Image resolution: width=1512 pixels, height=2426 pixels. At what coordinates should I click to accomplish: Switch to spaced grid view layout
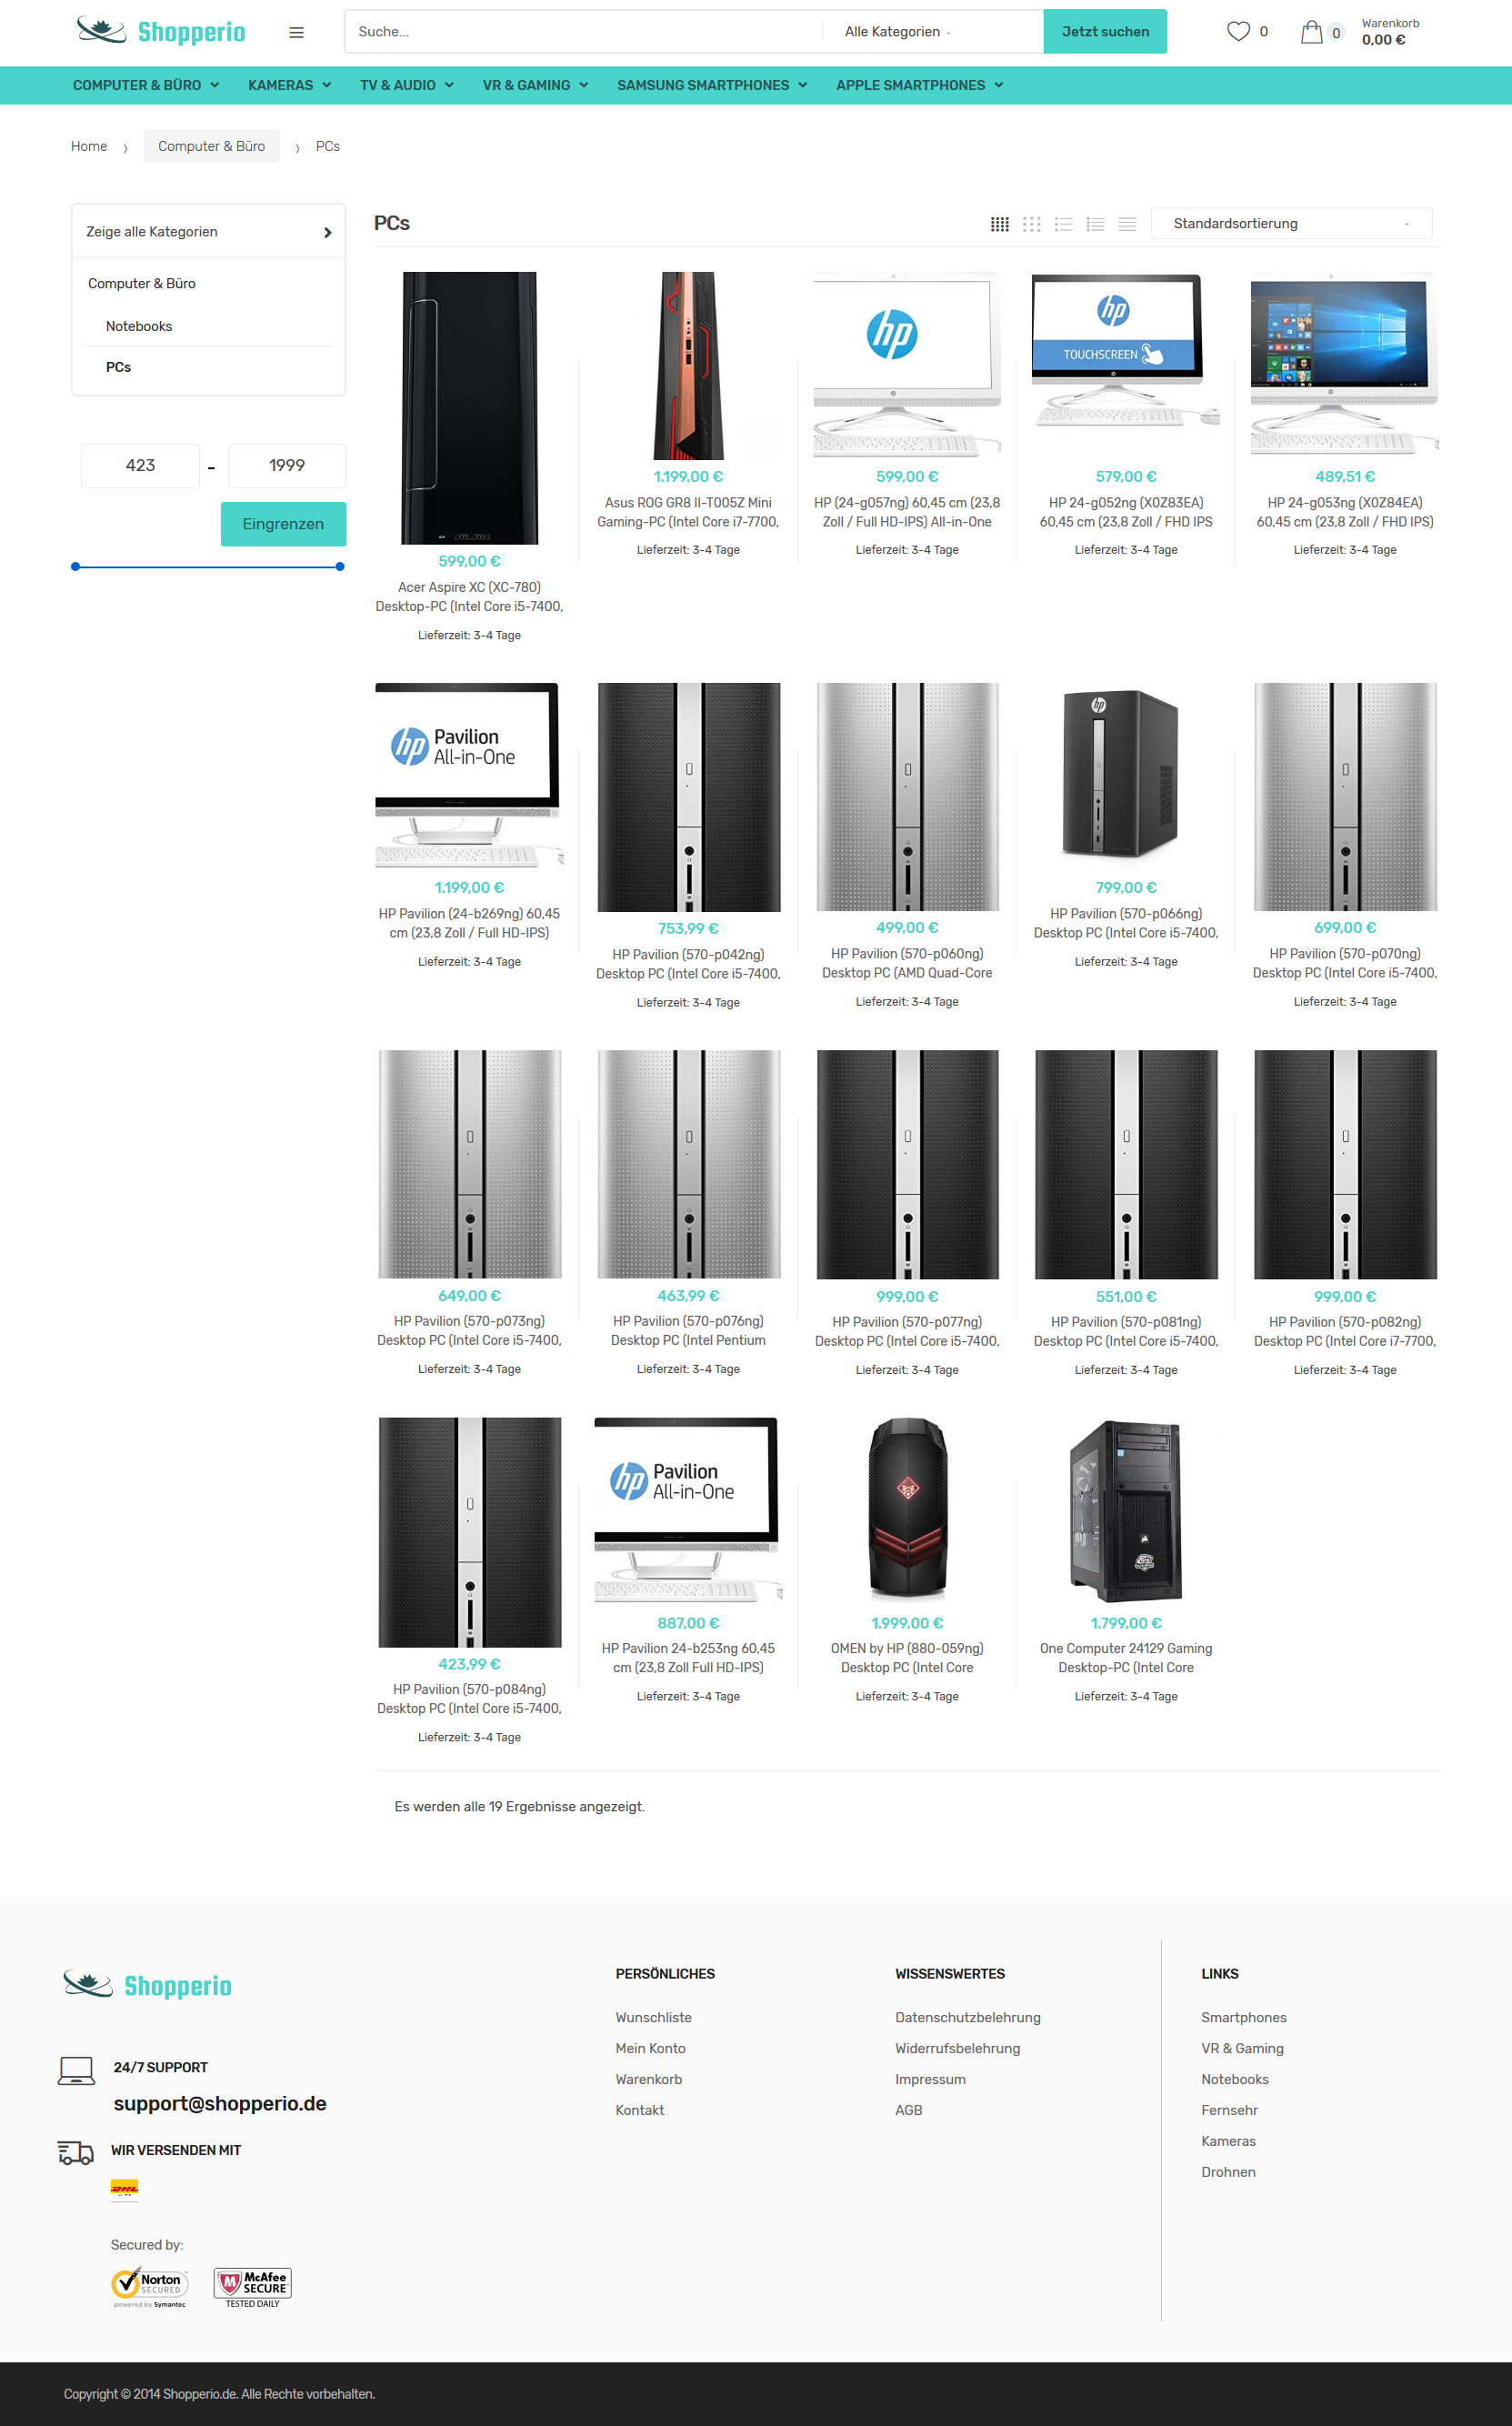pyautogui.click(x=1031, y=224)
